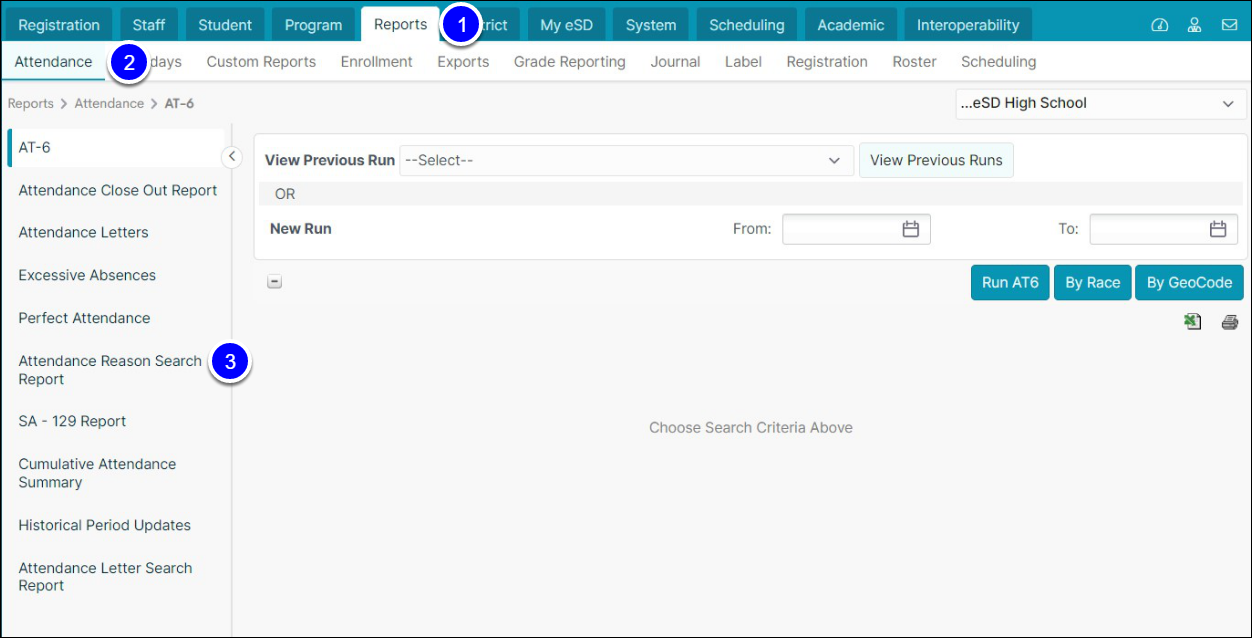Image resolution: width=1252 pixels, height=638 pixels.
Task: Open the Grade Reporting sub-tab
Action: tap(570, 62)
